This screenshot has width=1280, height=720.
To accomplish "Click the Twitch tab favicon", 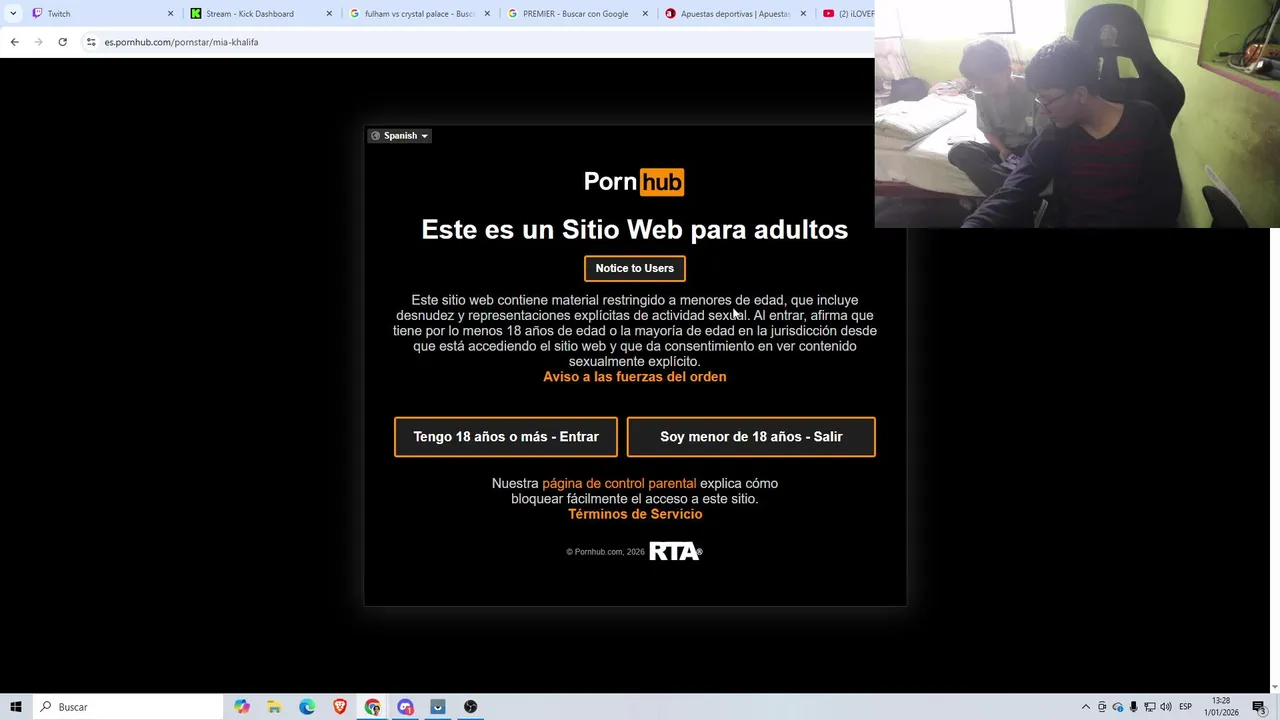I will pos(37,14).
